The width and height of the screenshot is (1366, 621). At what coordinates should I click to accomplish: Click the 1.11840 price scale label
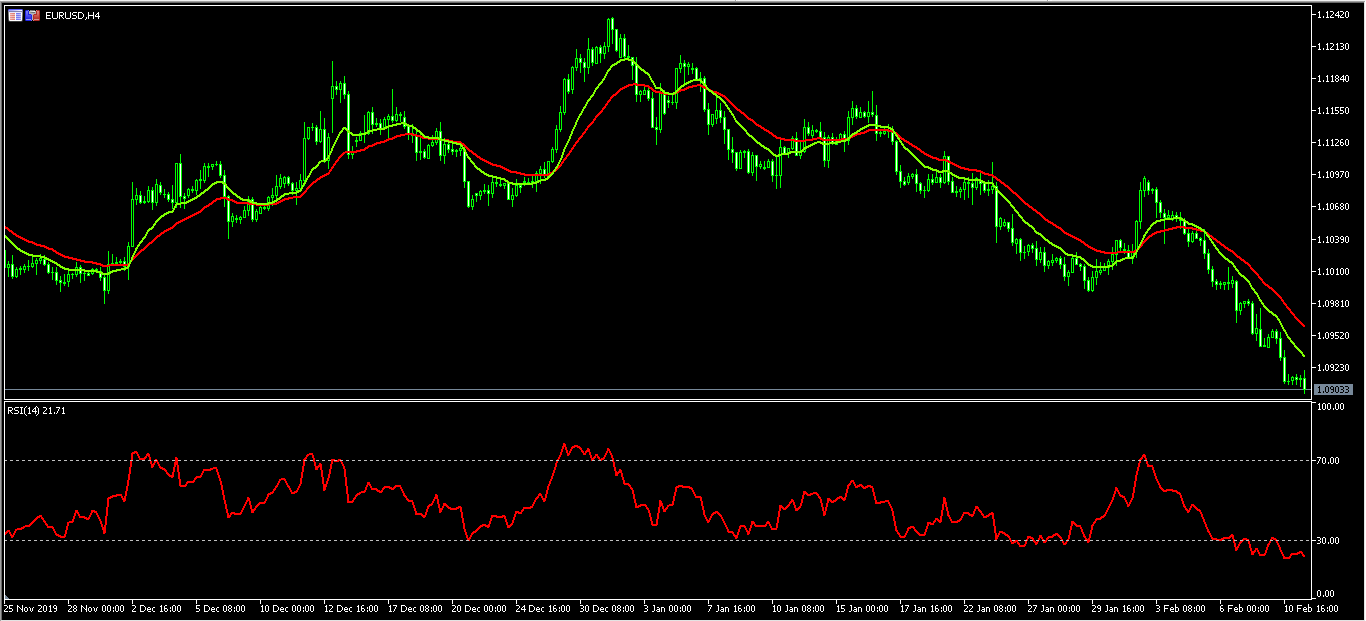point(1333,79)
